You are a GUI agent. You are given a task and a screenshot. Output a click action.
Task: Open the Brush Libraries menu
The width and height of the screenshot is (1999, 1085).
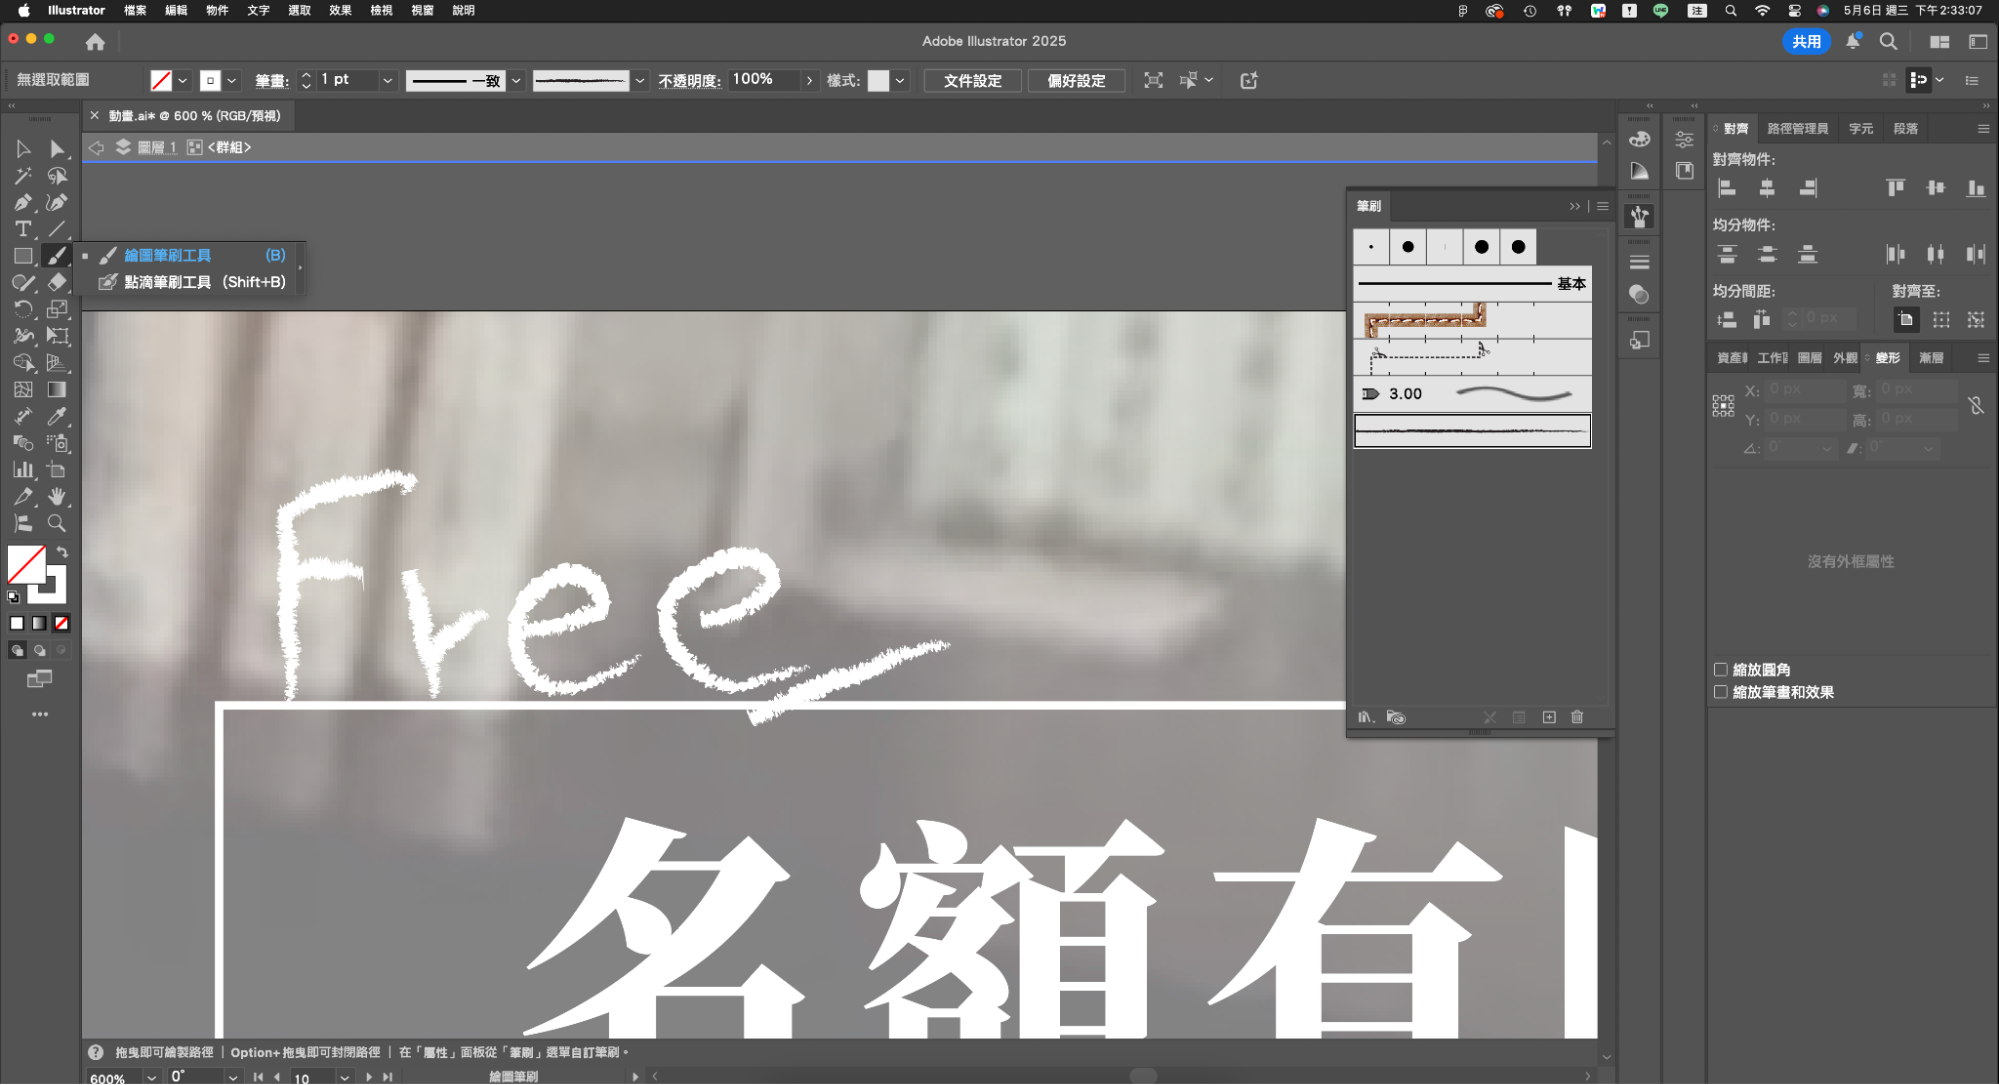click(1366, 717)
